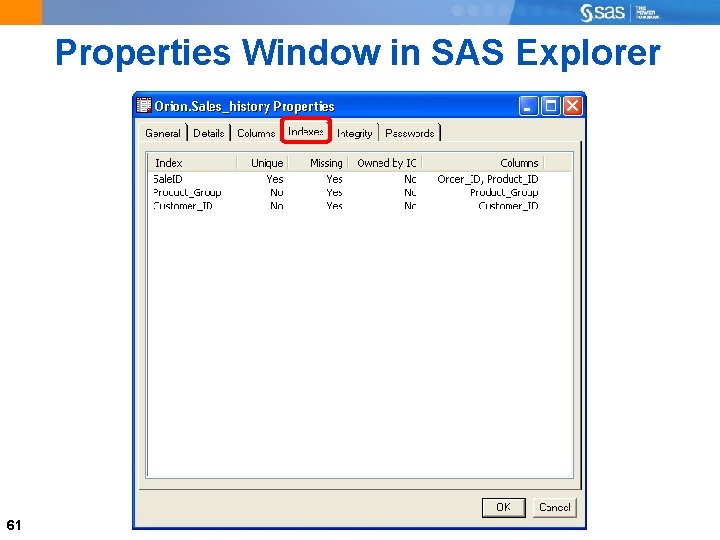This screenshot has width=720, height=540.
Task: Click the Owned by IC cell for SaleID
Action: [x=410, y=179]
